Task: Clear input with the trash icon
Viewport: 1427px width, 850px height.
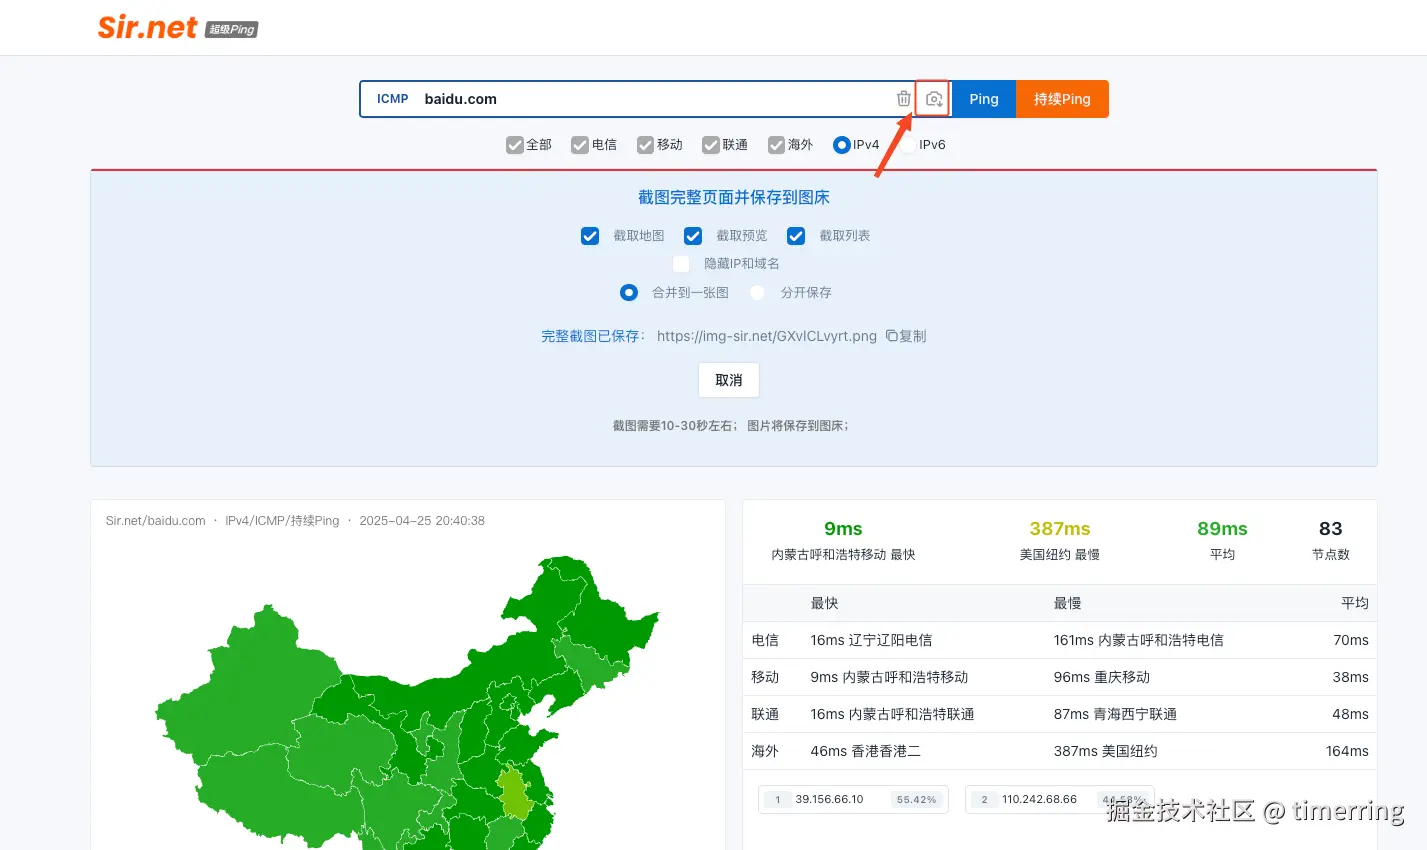Action: pos(903,99)
